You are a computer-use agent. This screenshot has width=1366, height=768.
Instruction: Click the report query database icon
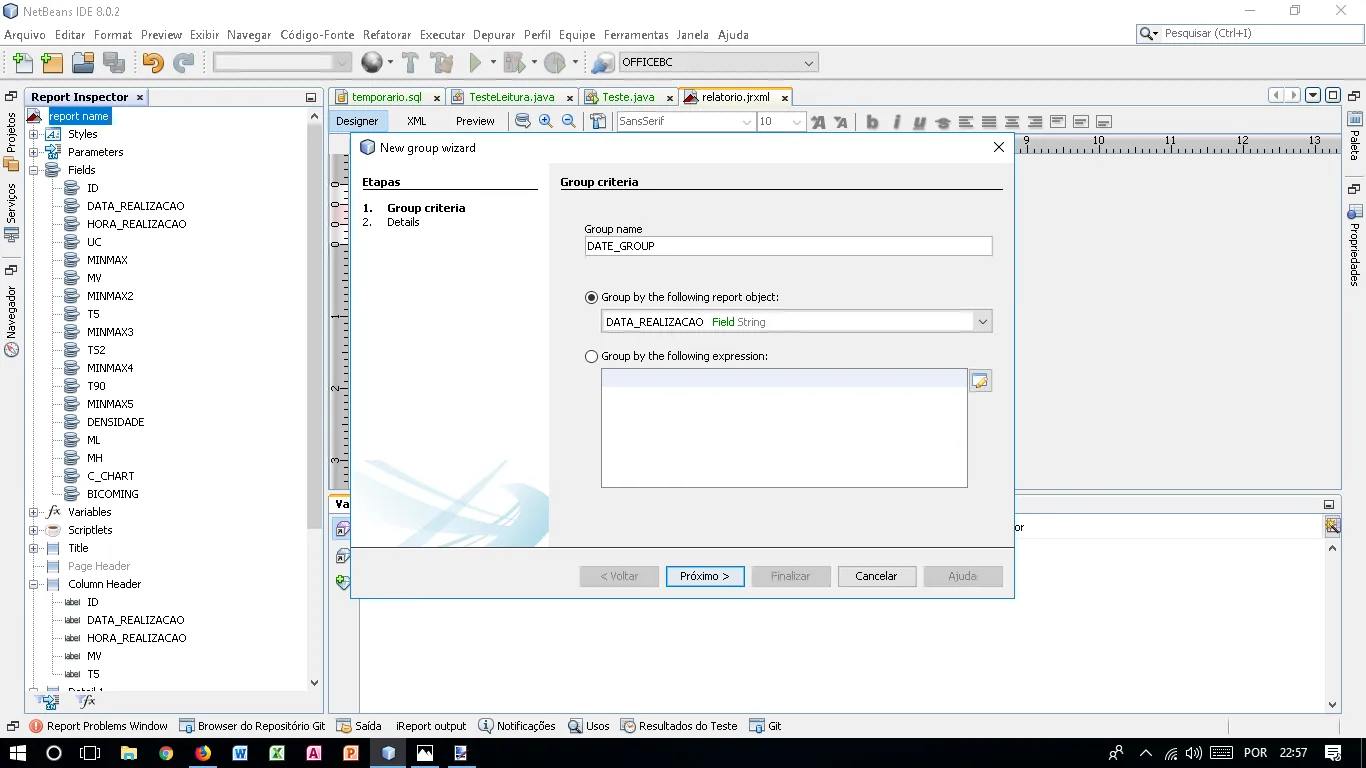pos(522,121)
